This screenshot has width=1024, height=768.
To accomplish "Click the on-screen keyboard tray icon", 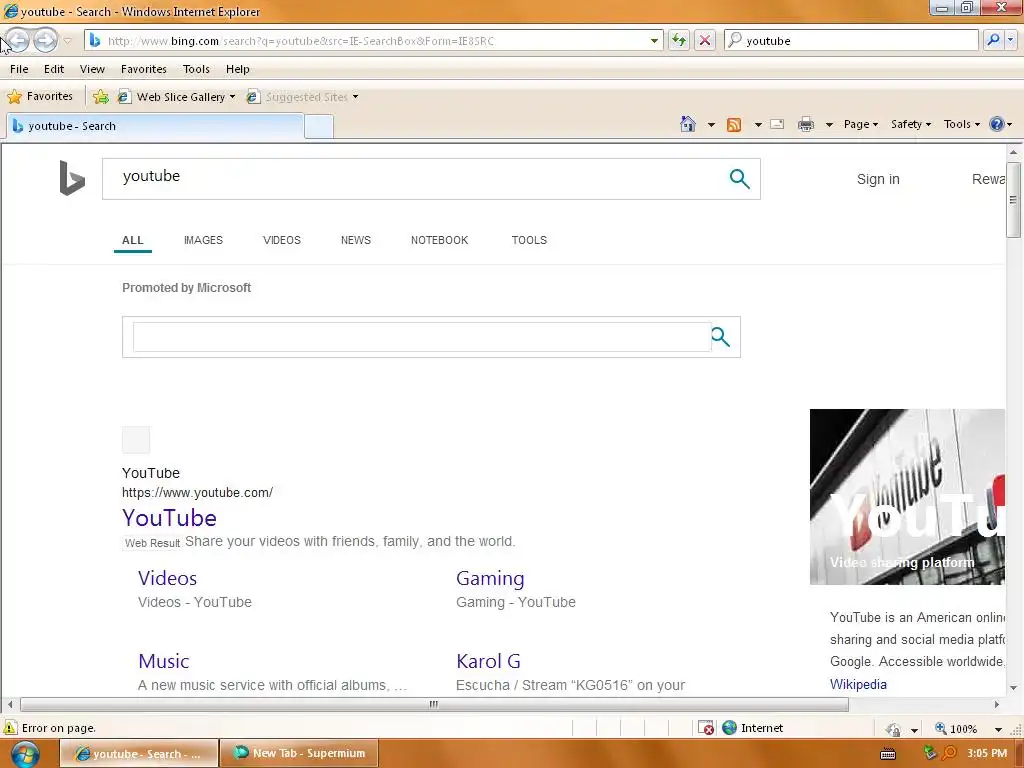I will pyautogui.click(x=888, y=754).
